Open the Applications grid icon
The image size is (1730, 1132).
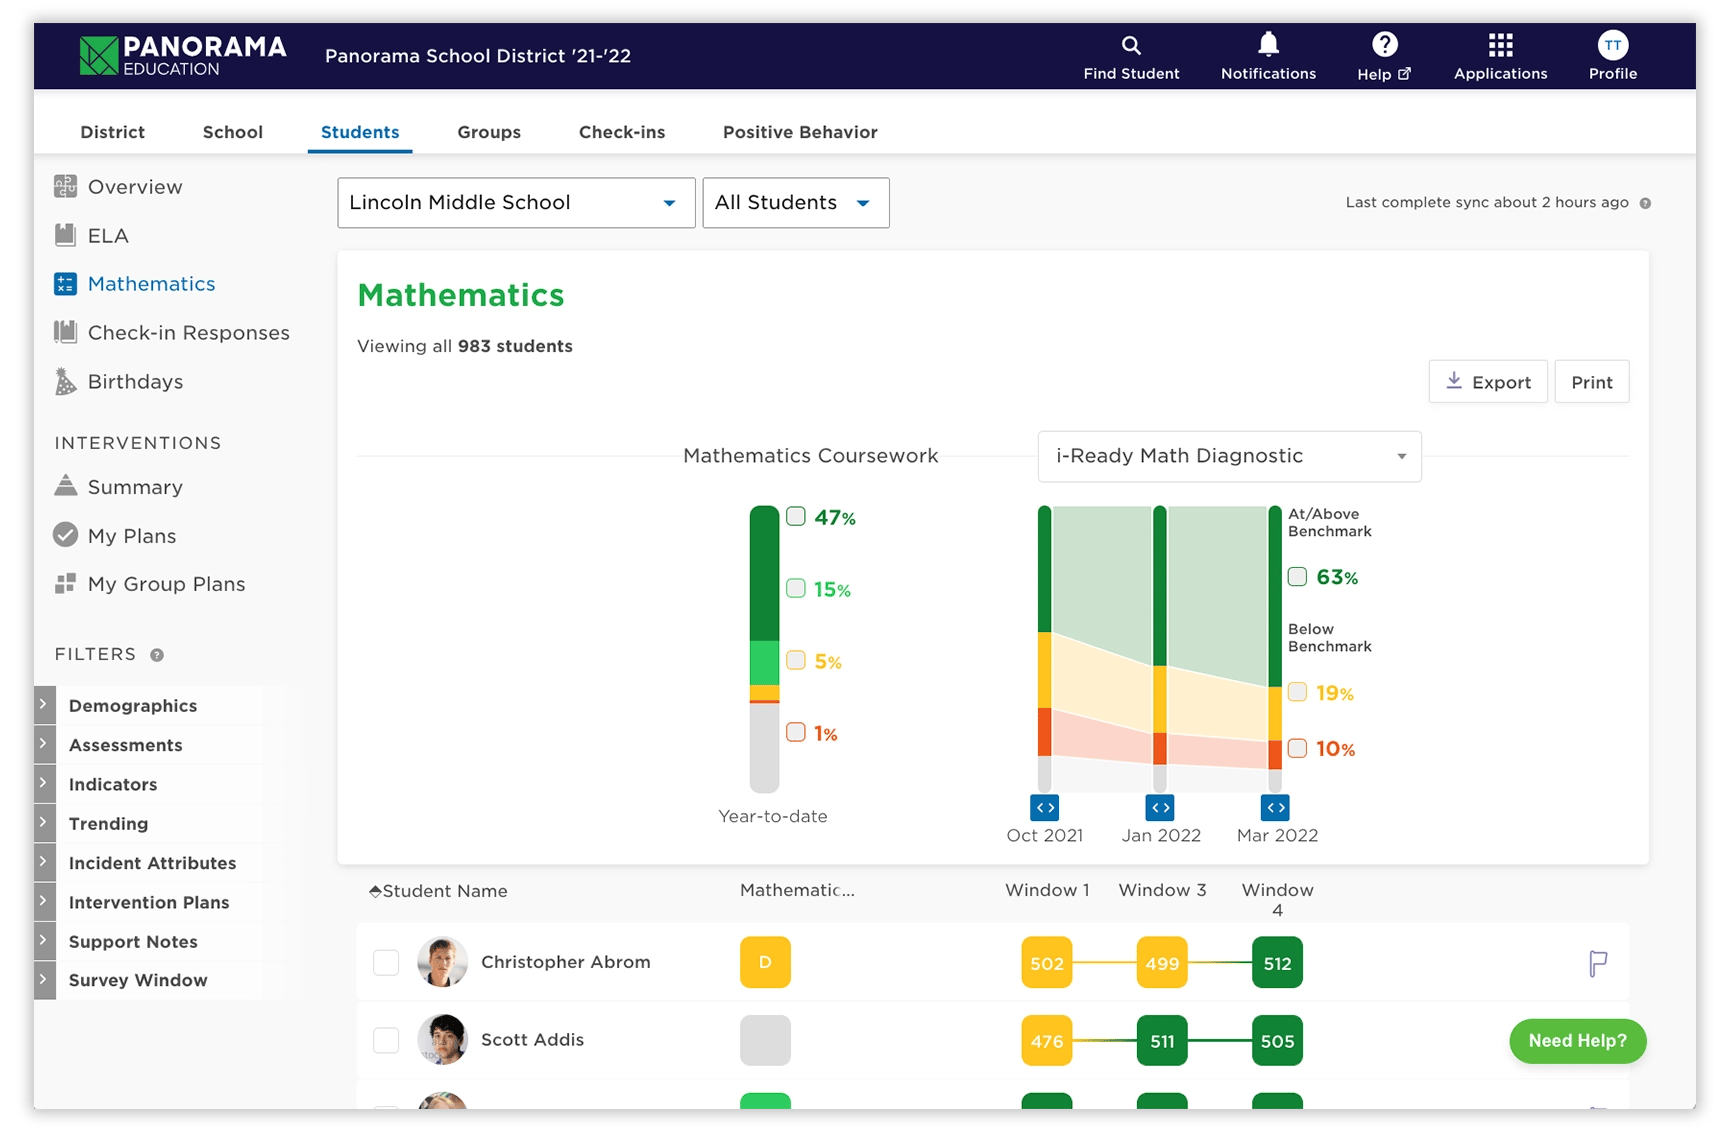click(1500, 45)
